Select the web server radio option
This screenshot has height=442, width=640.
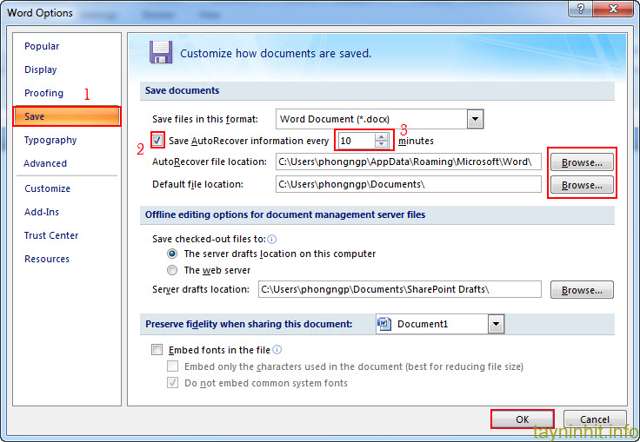click(173, 270)
